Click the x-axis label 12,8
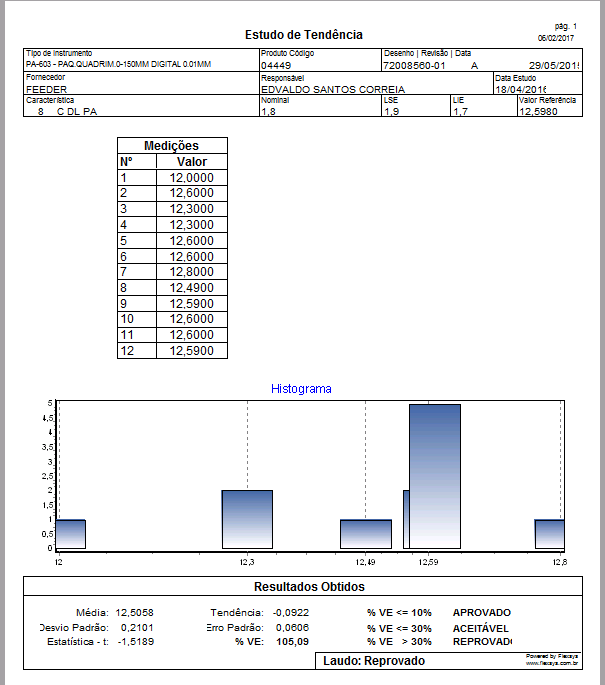Image resolution: width=605 pixels, height=685 pixels. [x=560, y=562]
